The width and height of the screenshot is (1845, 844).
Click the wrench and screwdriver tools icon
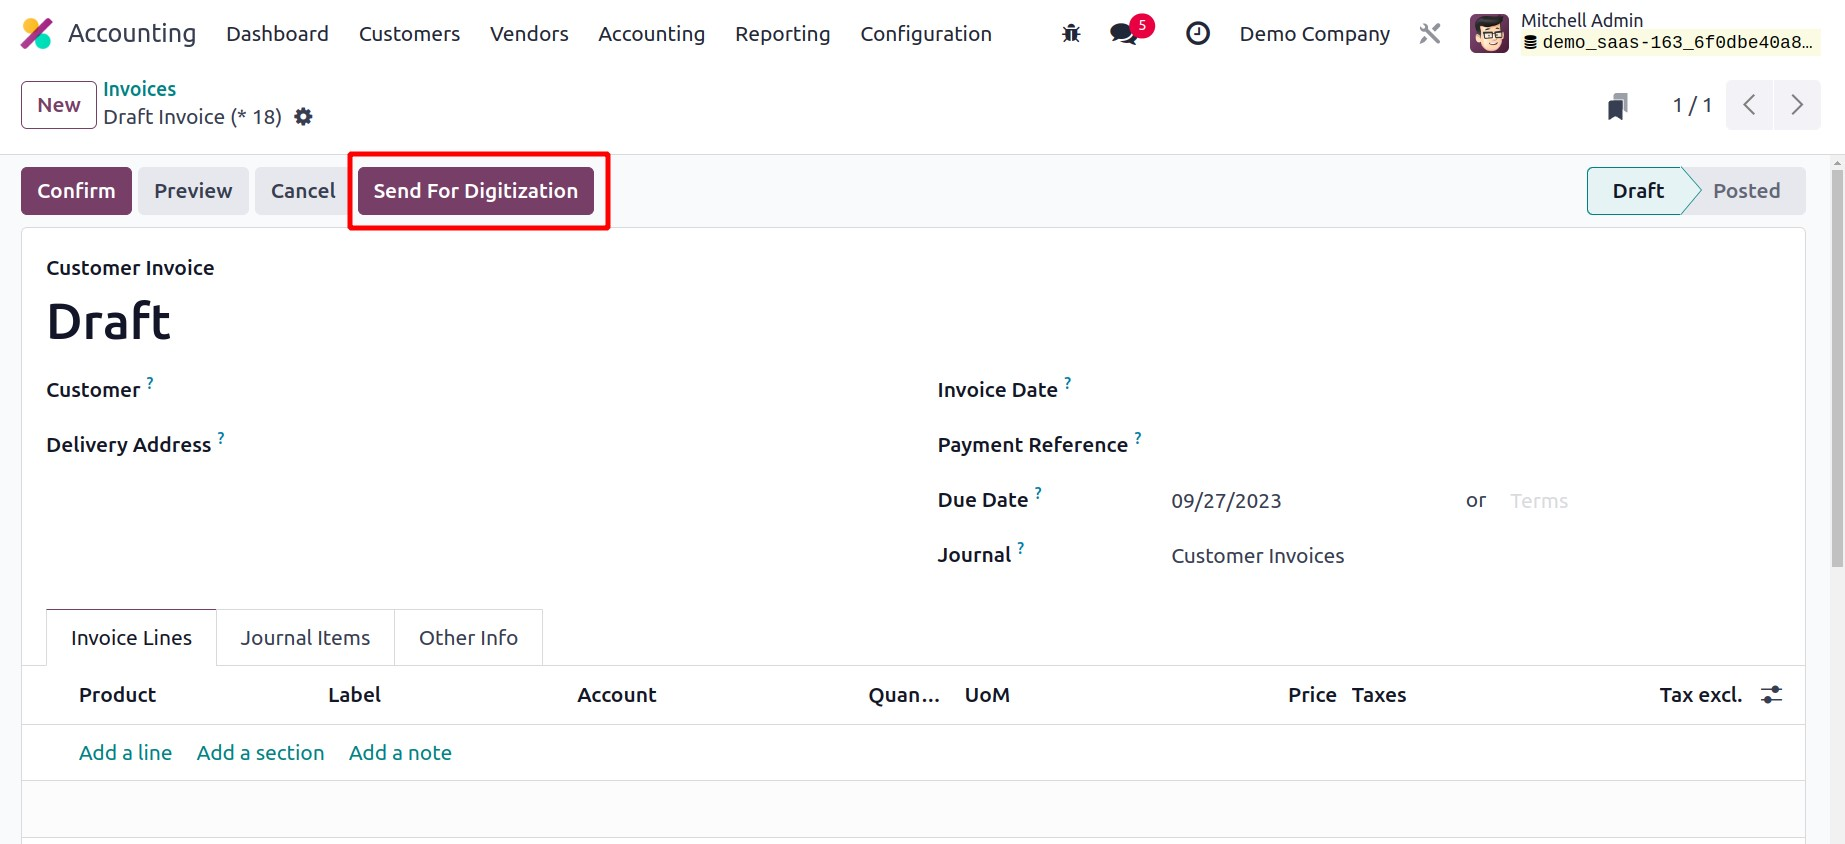(x=1430, y=34)
